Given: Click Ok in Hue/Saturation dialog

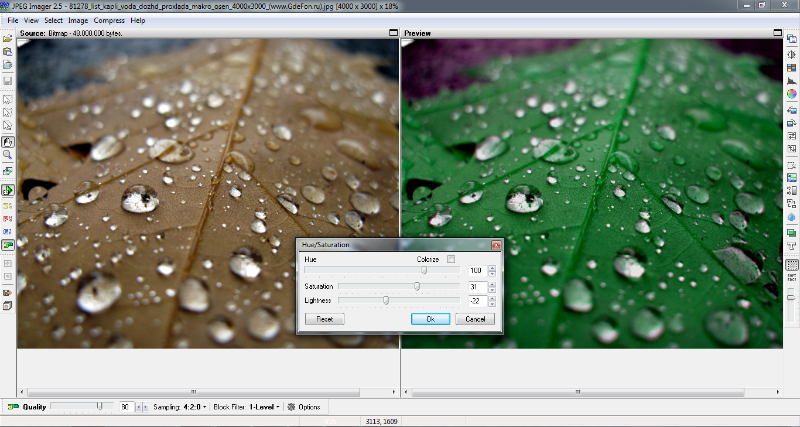Looking at the screenshot, I should pos(430,319).
